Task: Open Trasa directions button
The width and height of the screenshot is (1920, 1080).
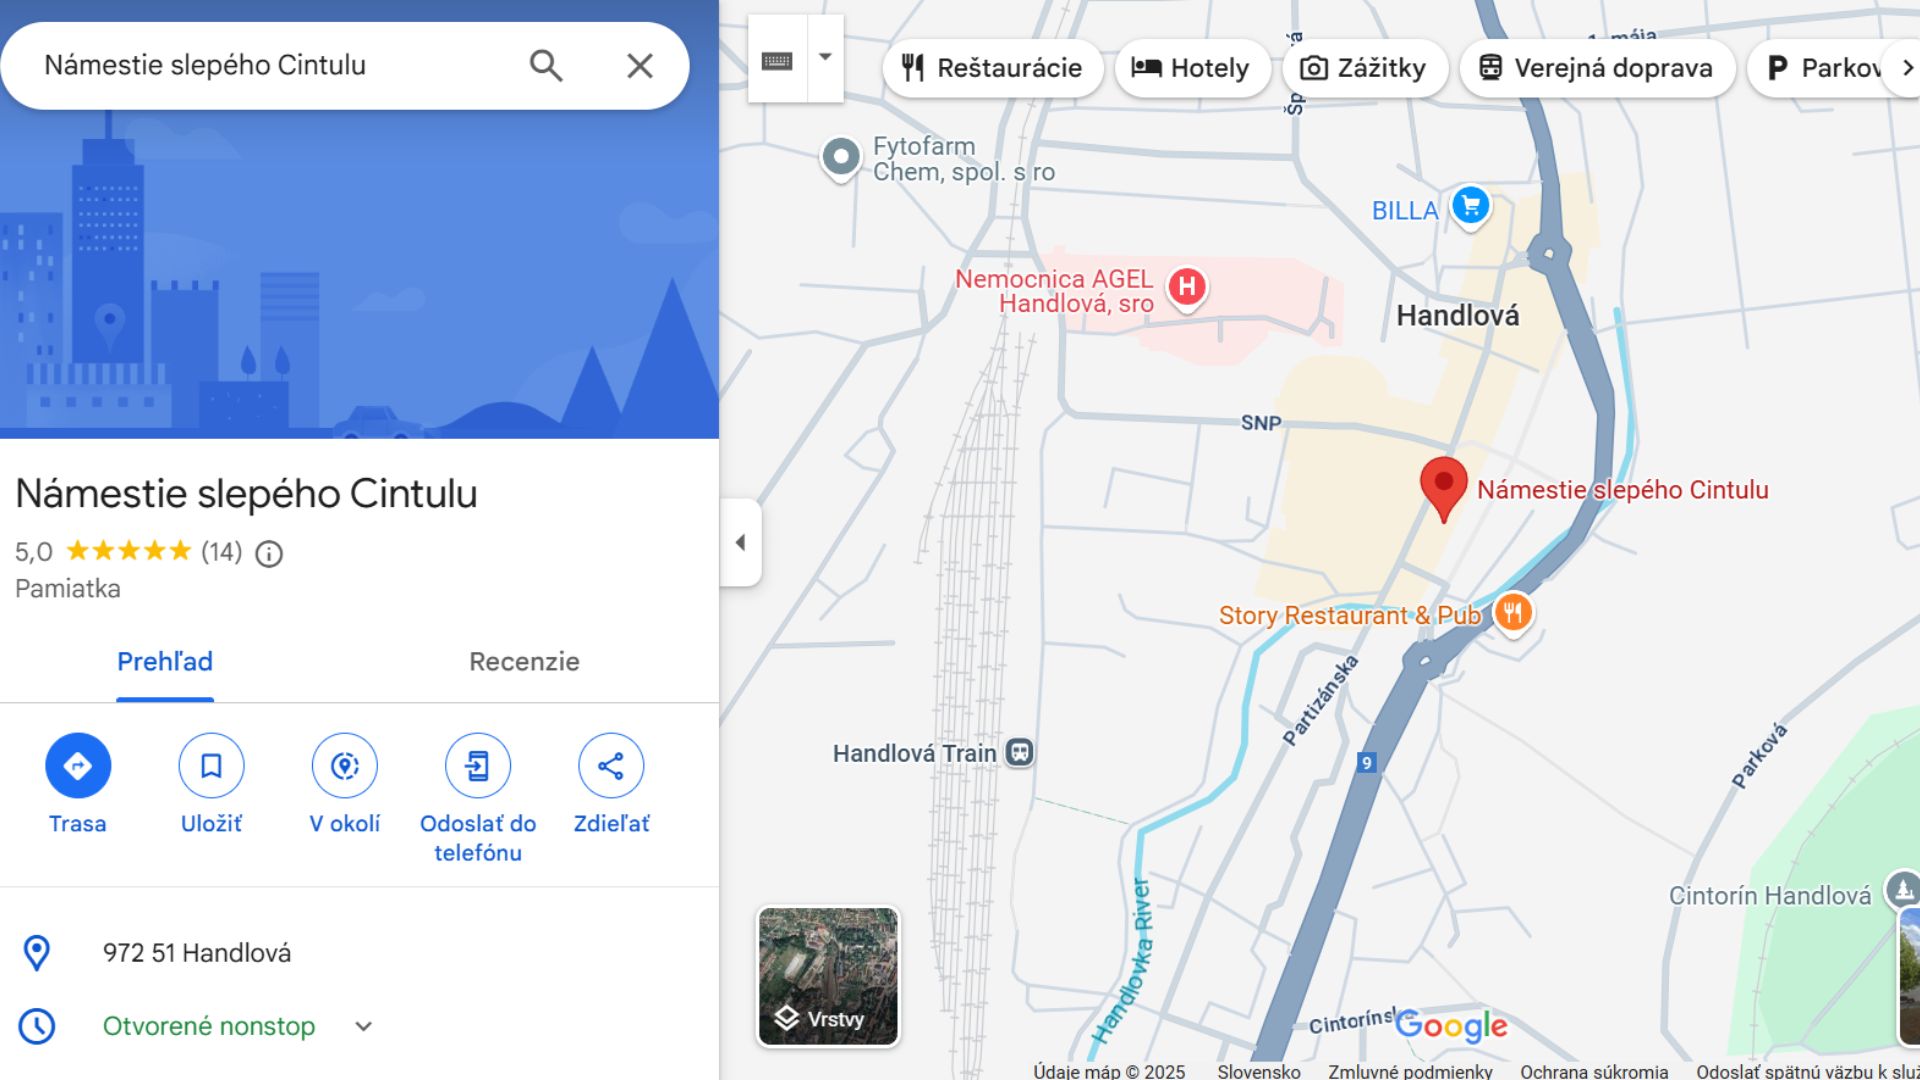Action: coord(78,766)
